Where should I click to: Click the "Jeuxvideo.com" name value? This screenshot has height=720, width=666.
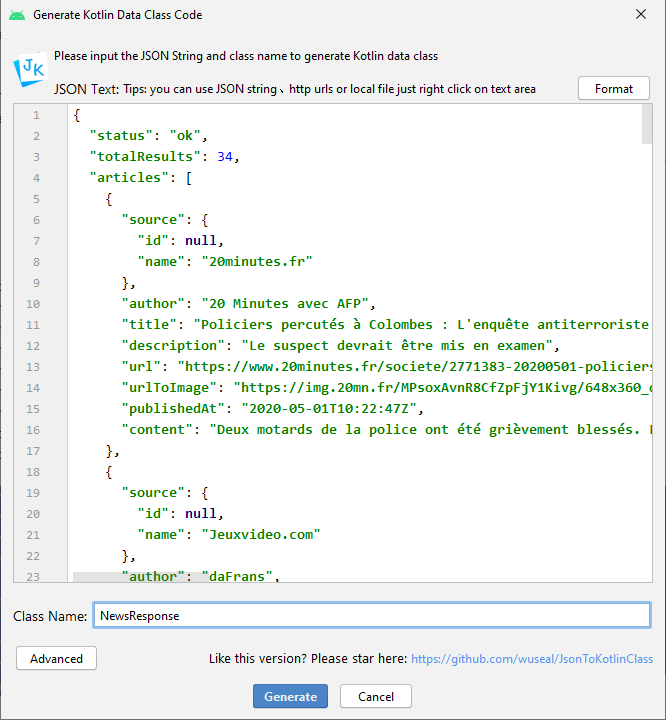coord(260,534)
